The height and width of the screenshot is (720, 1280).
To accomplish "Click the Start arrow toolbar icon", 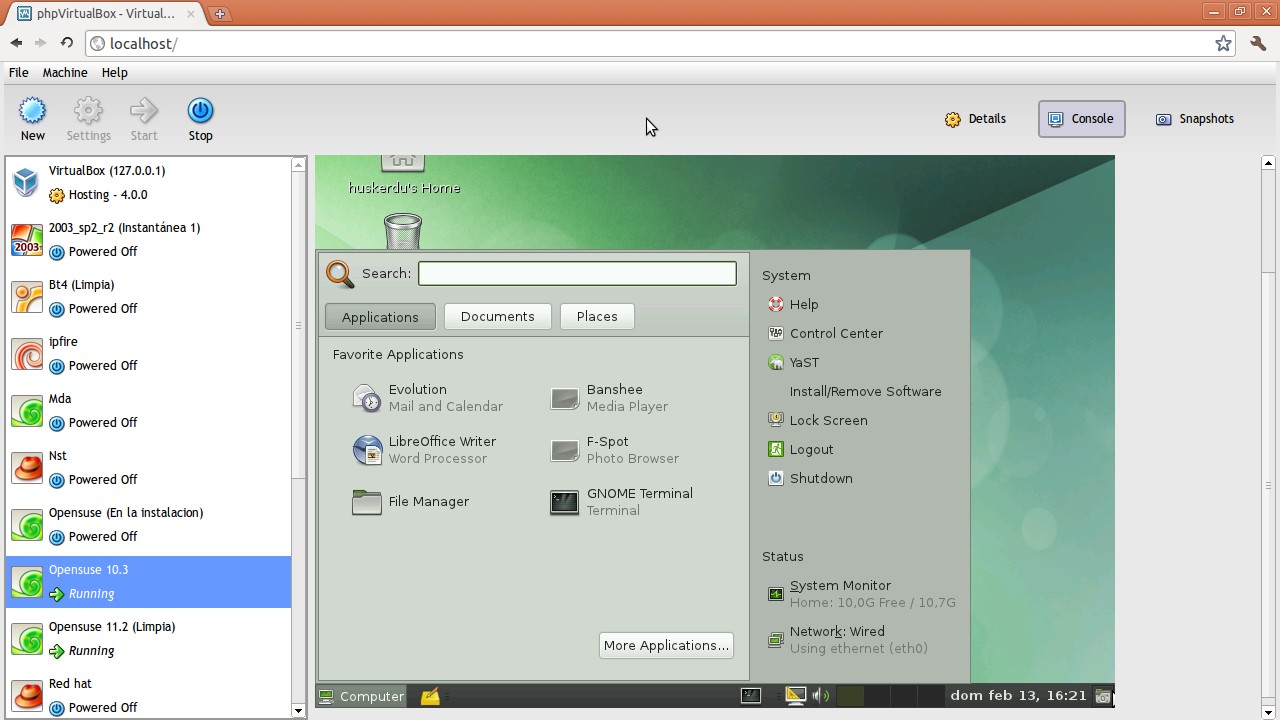I will [144, 111].
